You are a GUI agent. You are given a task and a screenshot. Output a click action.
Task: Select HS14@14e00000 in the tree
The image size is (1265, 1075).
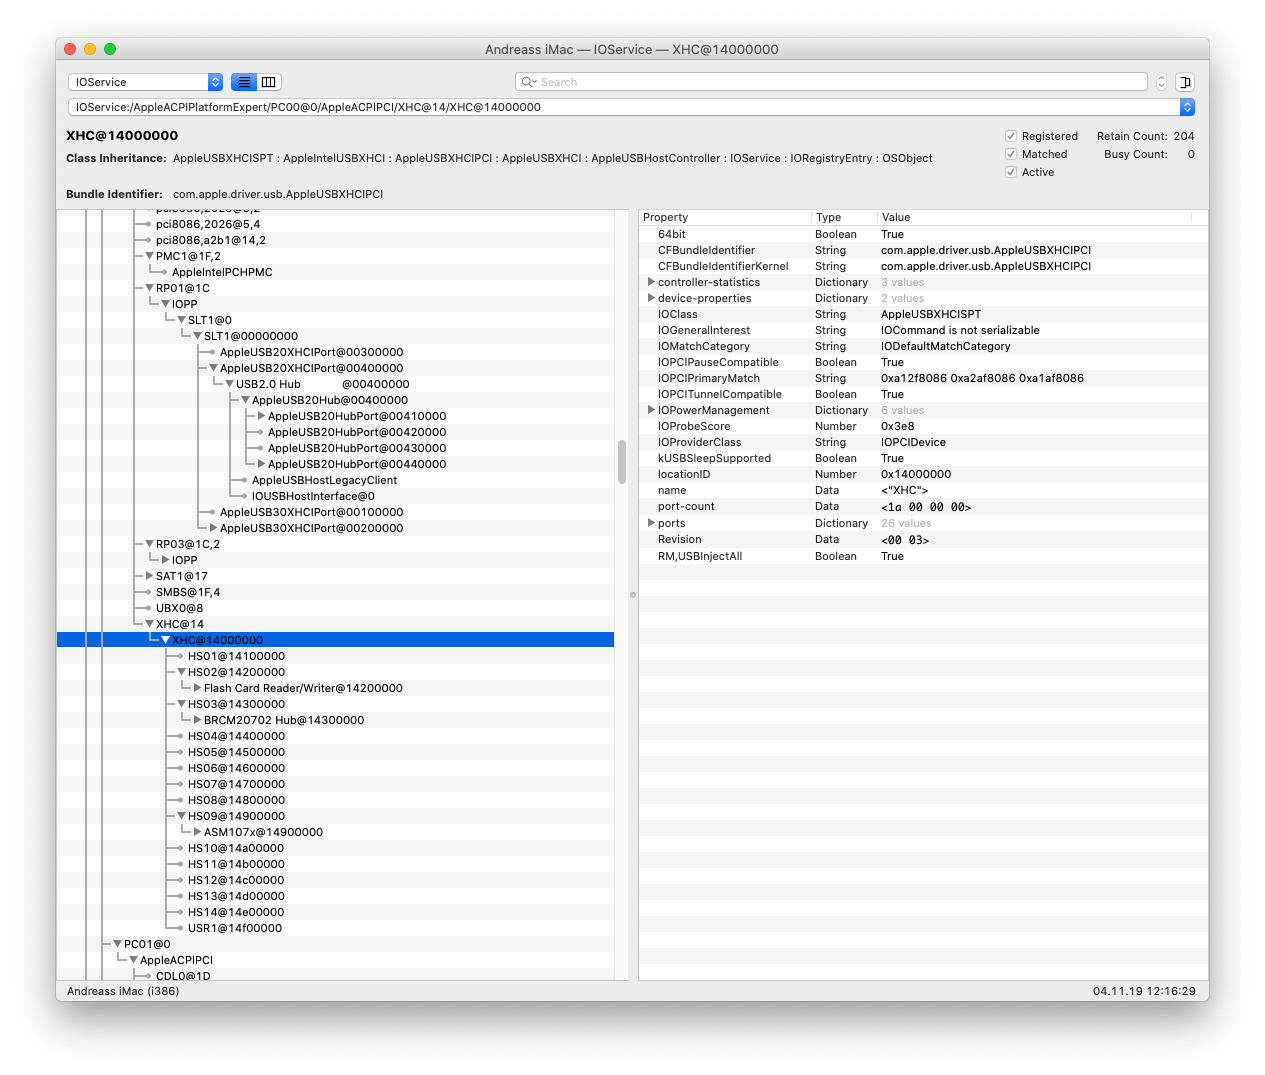(x=236, y=912)
